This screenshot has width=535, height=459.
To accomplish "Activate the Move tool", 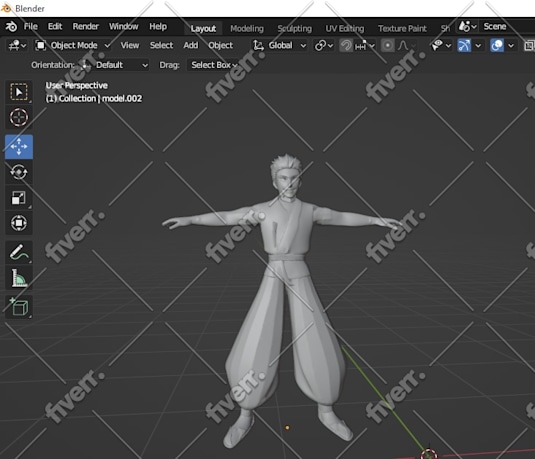I will [x=19, y=146].
